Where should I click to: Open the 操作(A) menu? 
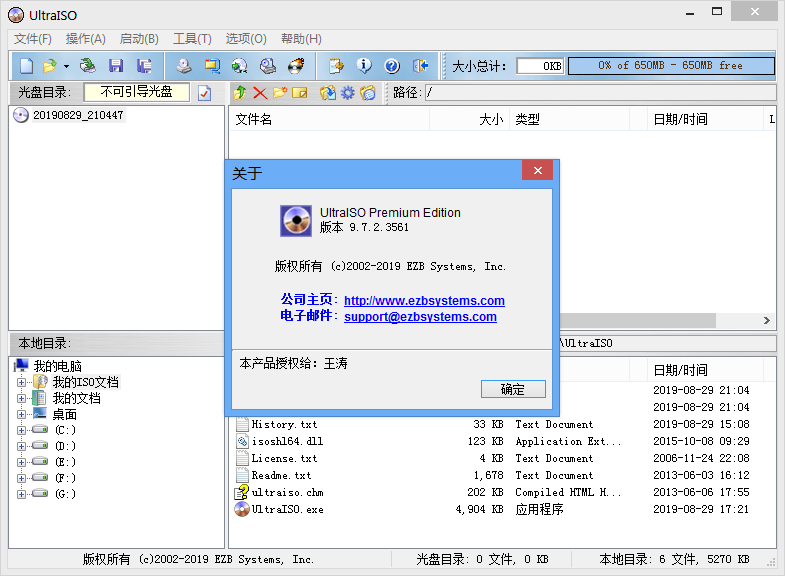click(86, 39)
